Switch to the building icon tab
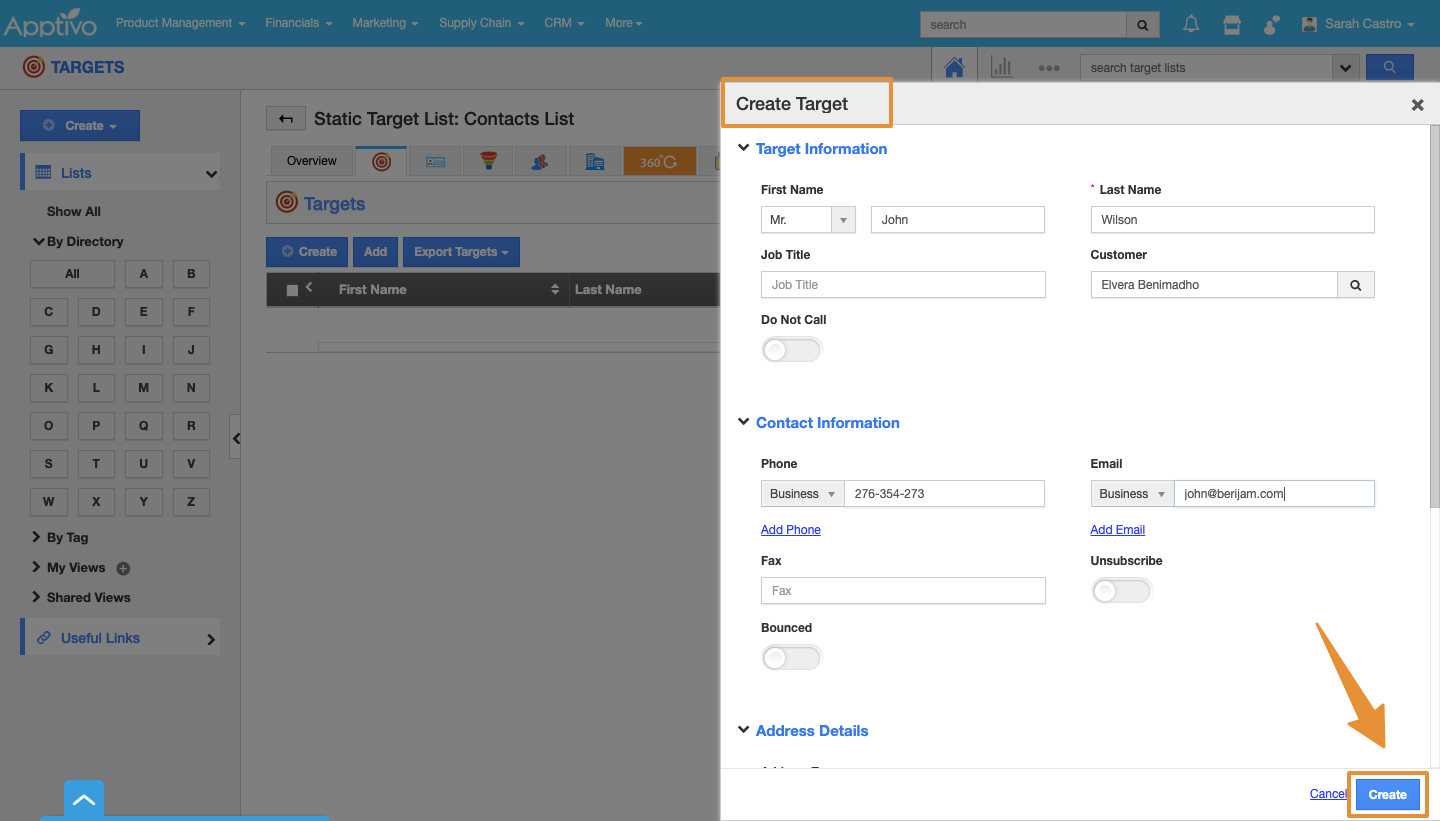This screenshot has width=1440, height=821. pos(595,161)
